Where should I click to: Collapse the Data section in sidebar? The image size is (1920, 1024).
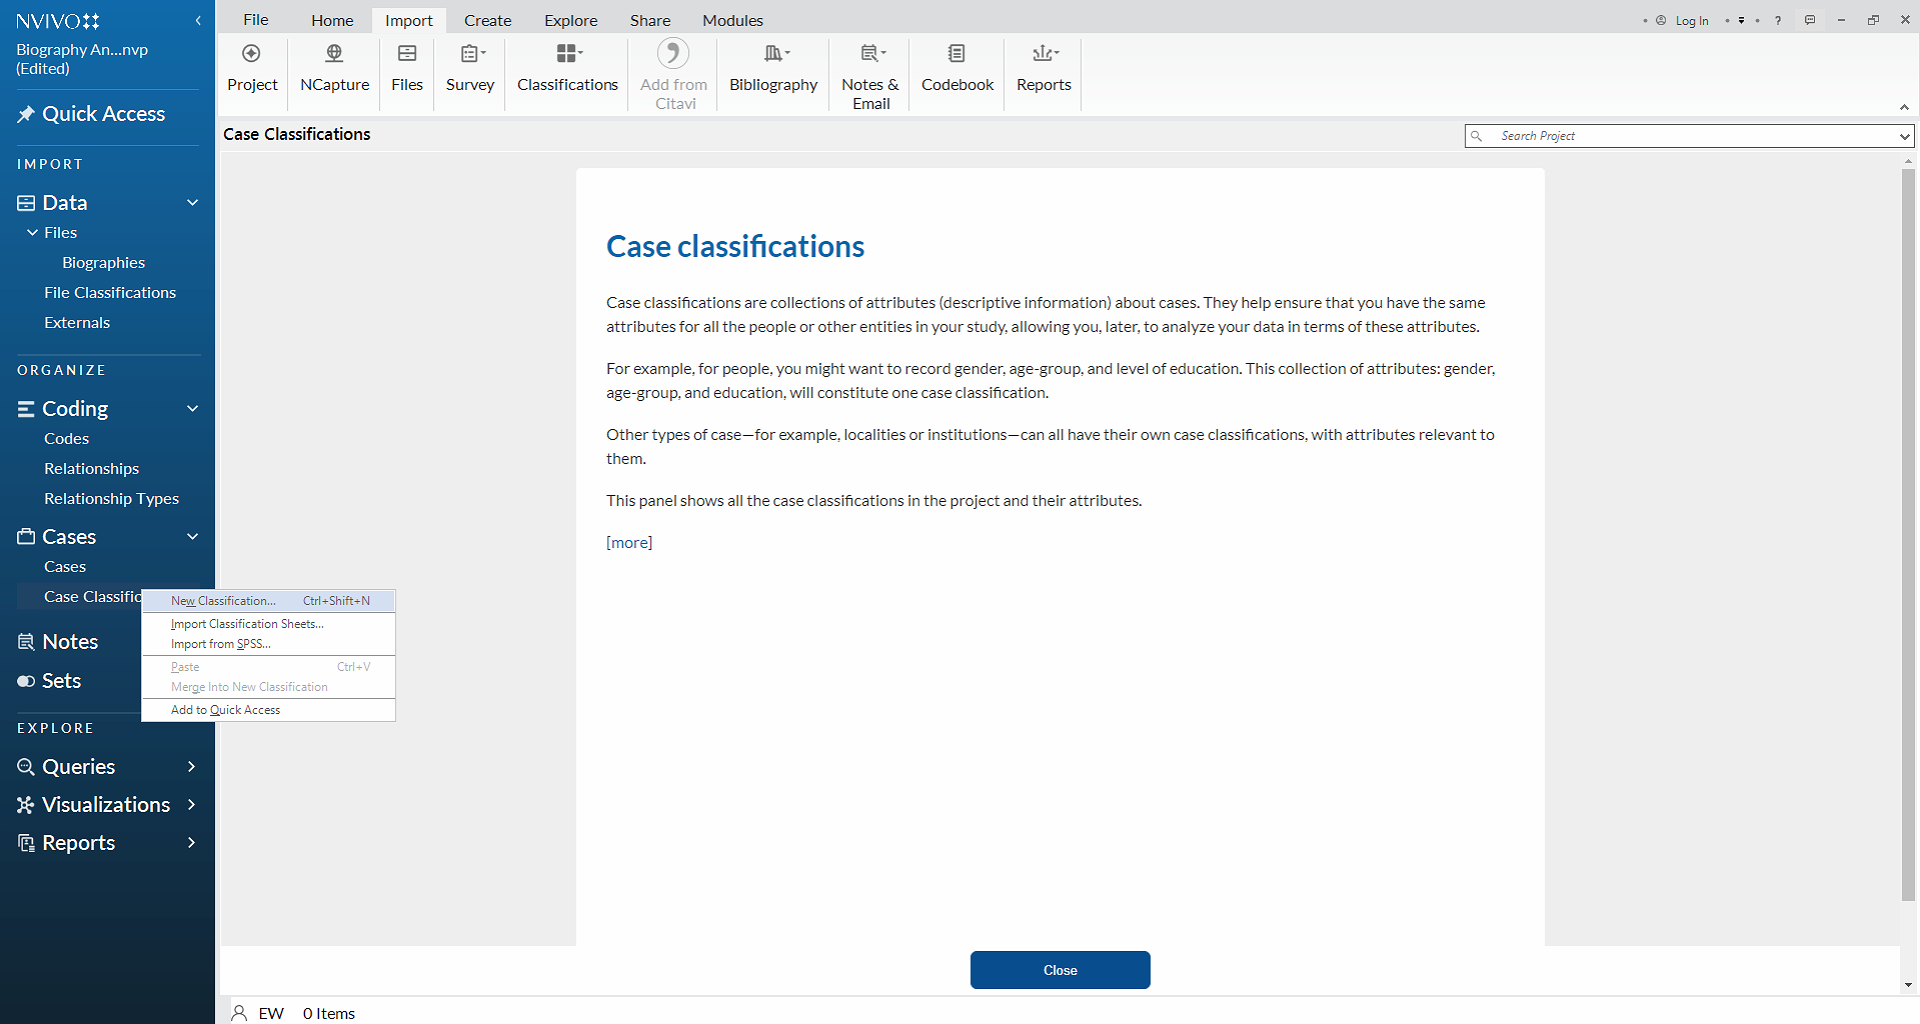193,203
